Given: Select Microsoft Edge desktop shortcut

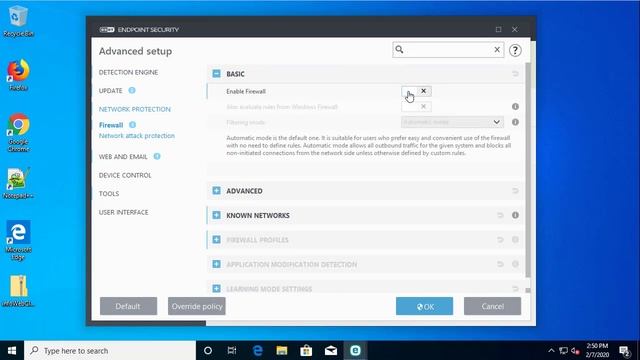Looking at the screenshot, I should click(x=18, y=240).
